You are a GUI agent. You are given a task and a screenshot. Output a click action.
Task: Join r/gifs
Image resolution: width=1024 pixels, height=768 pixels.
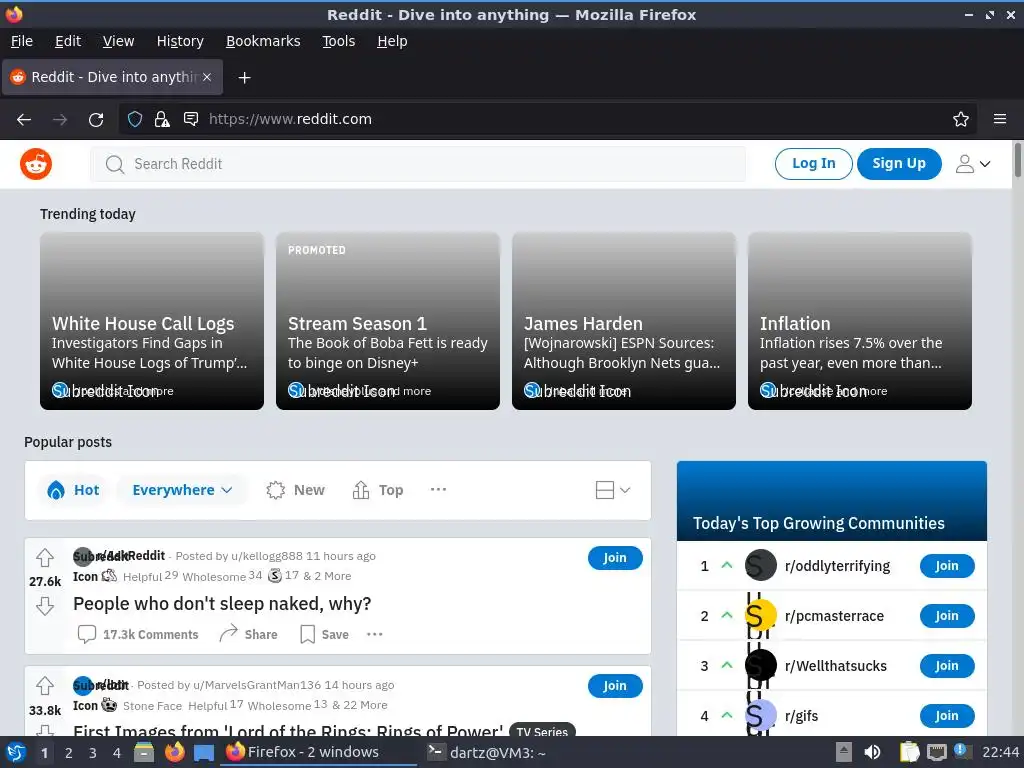(947, 716)
